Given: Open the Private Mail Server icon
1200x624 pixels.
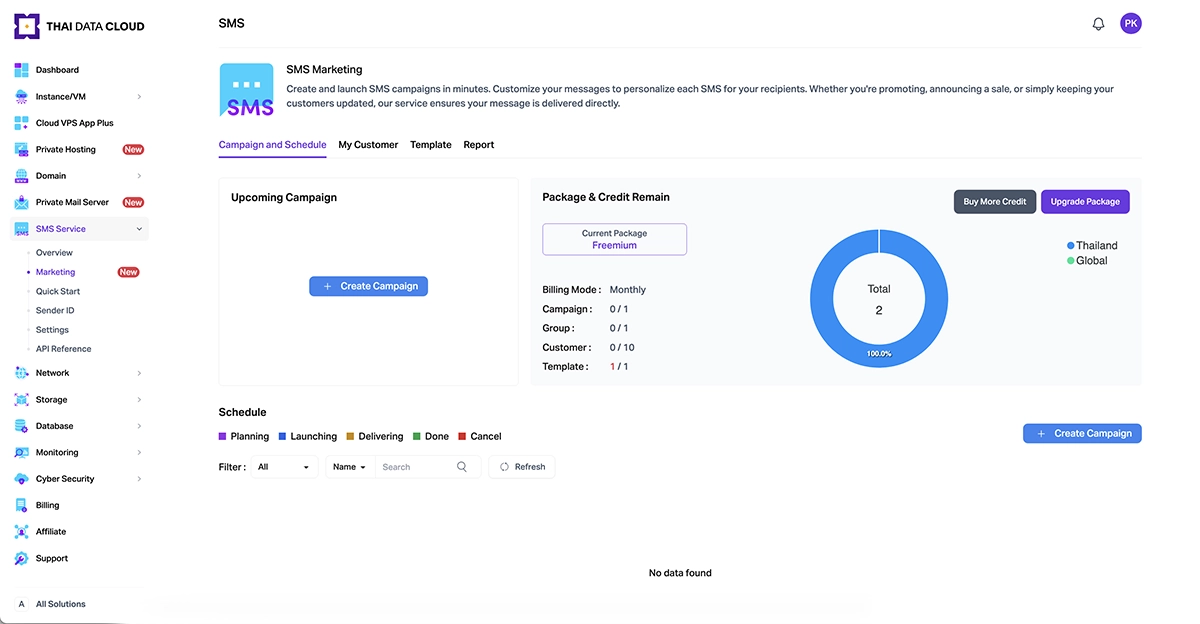Looking at the screenshot, I should (21, 202).
